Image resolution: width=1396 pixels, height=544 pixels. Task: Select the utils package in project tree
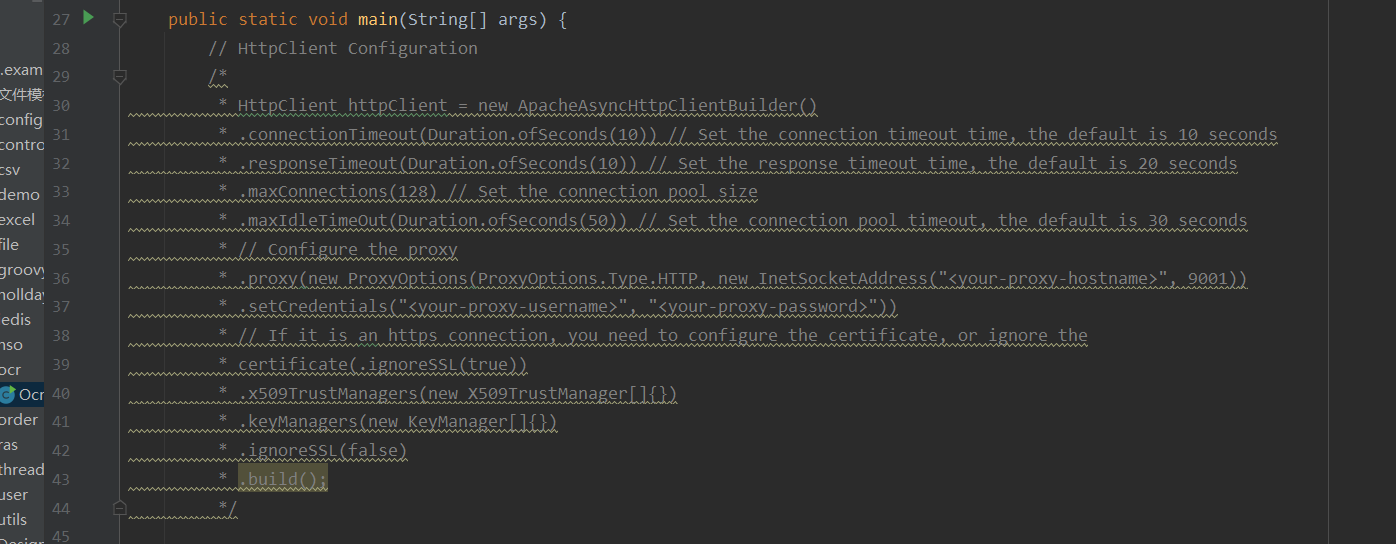coord(14,520)
